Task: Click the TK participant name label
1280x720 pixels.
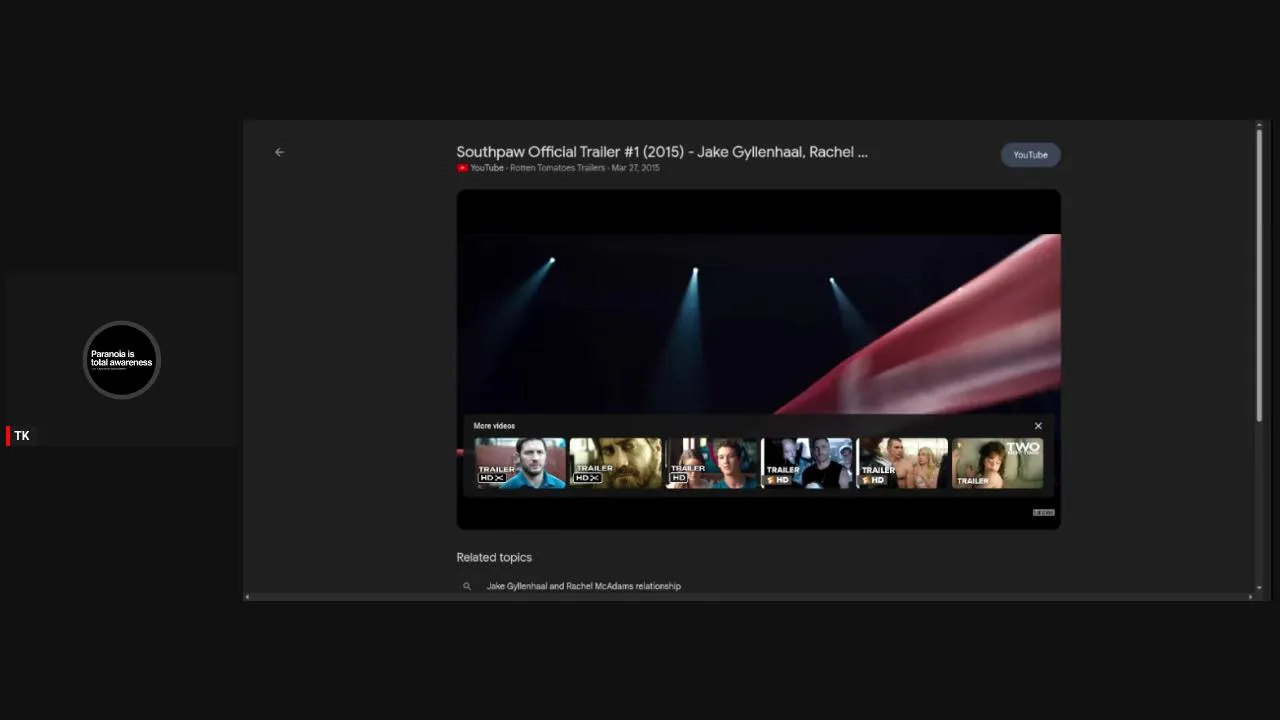Action: [x=22, y=436]
